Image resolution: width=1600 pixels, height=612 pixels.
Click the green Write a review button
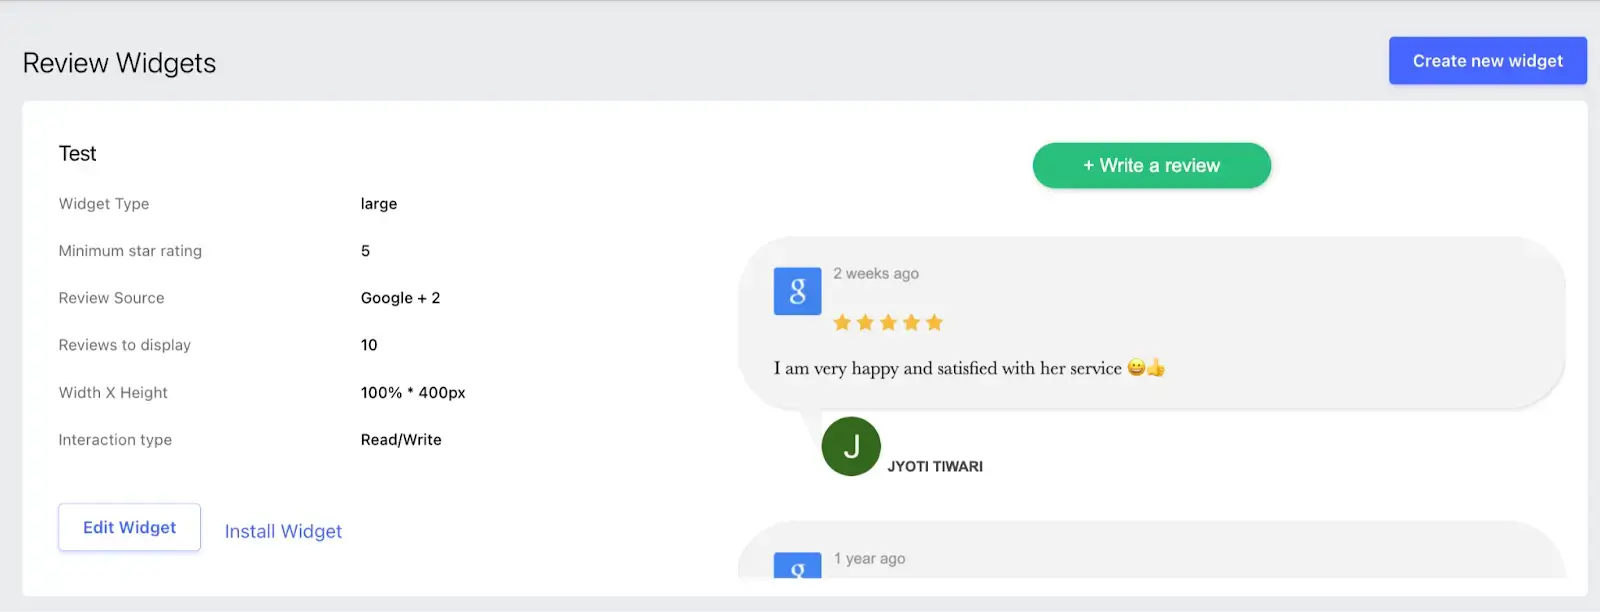point(1152,166)
